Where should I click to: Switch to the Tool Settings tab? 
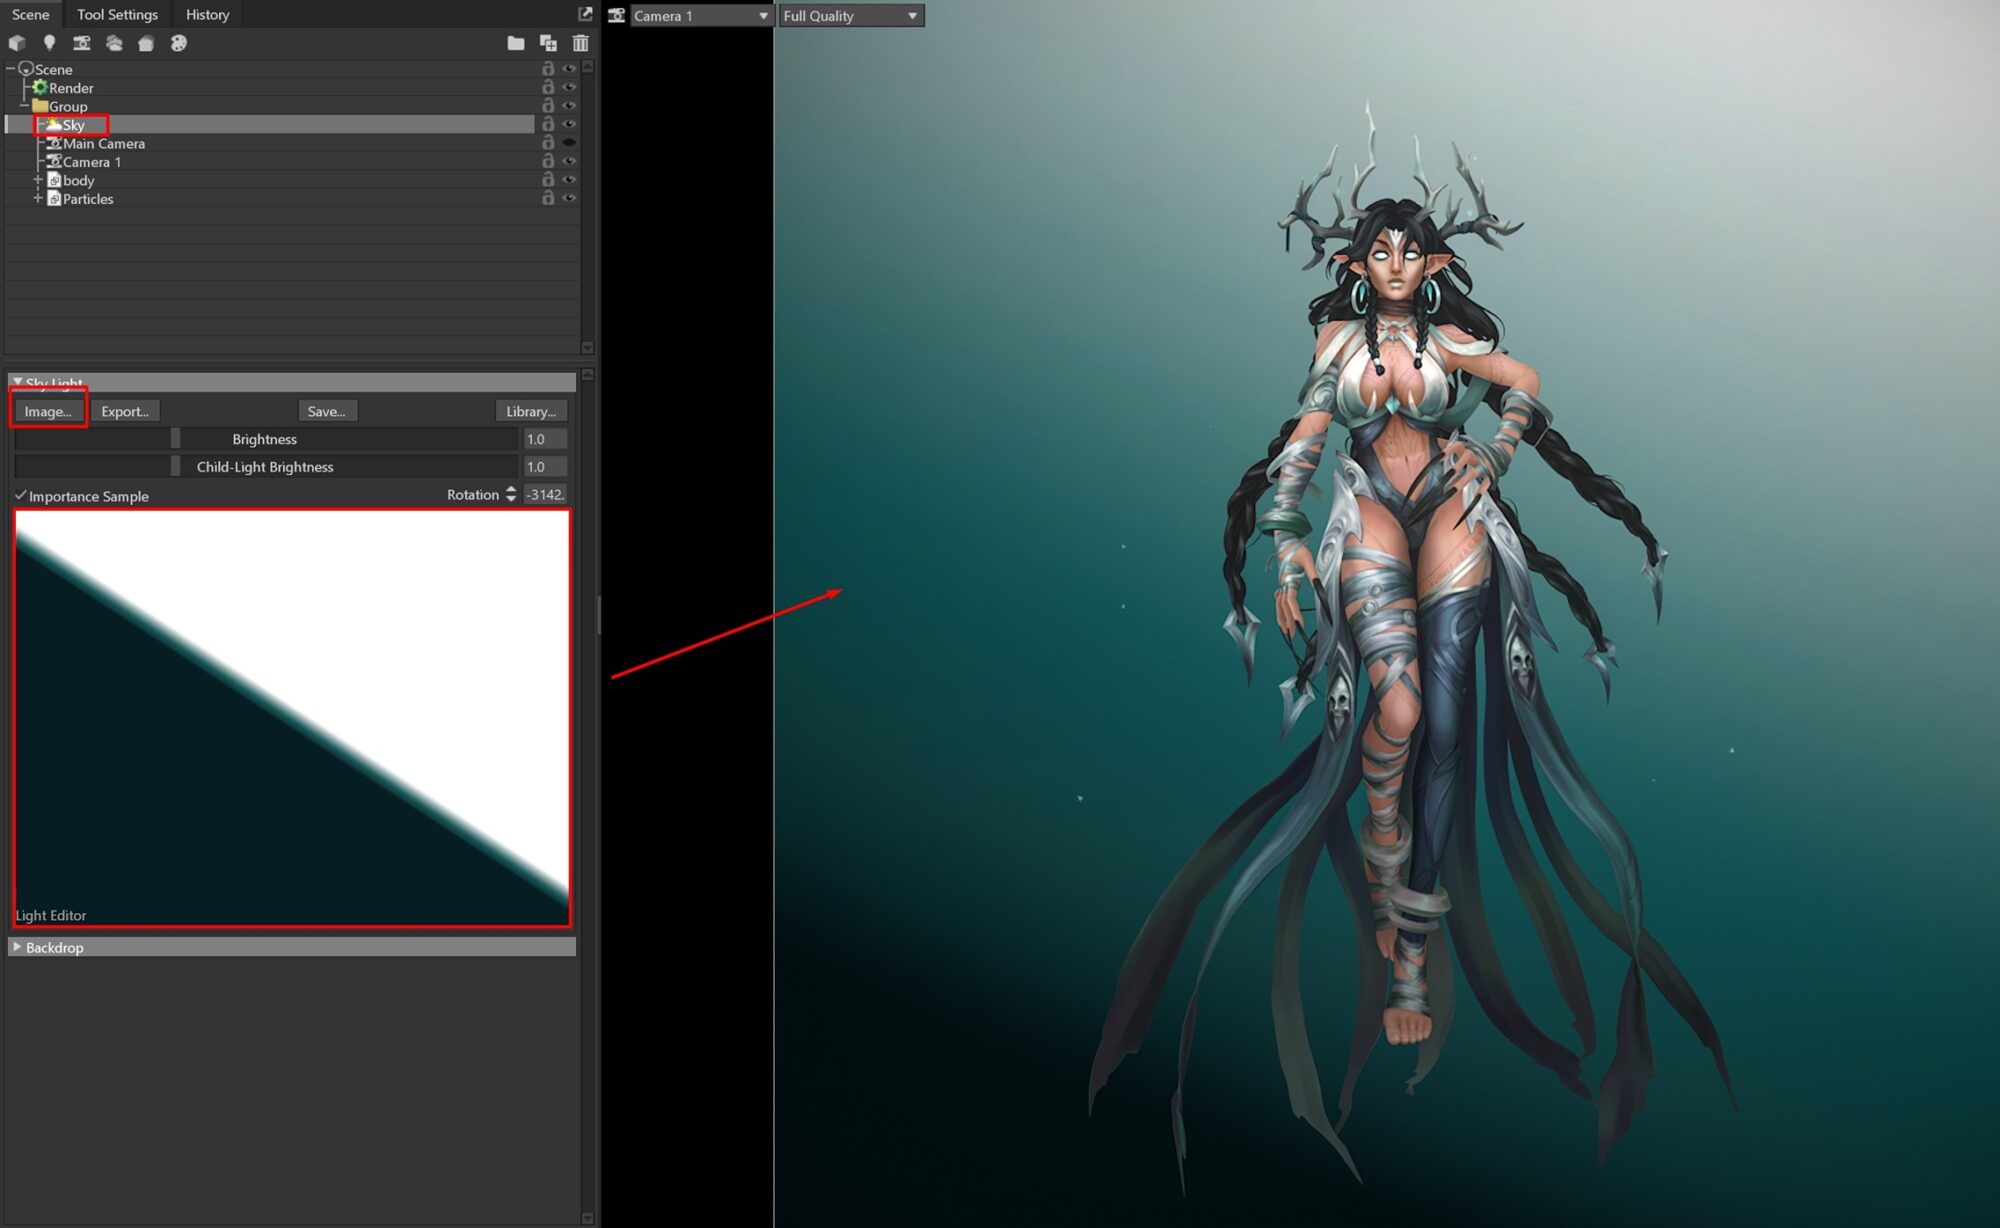tap(117, 14)
